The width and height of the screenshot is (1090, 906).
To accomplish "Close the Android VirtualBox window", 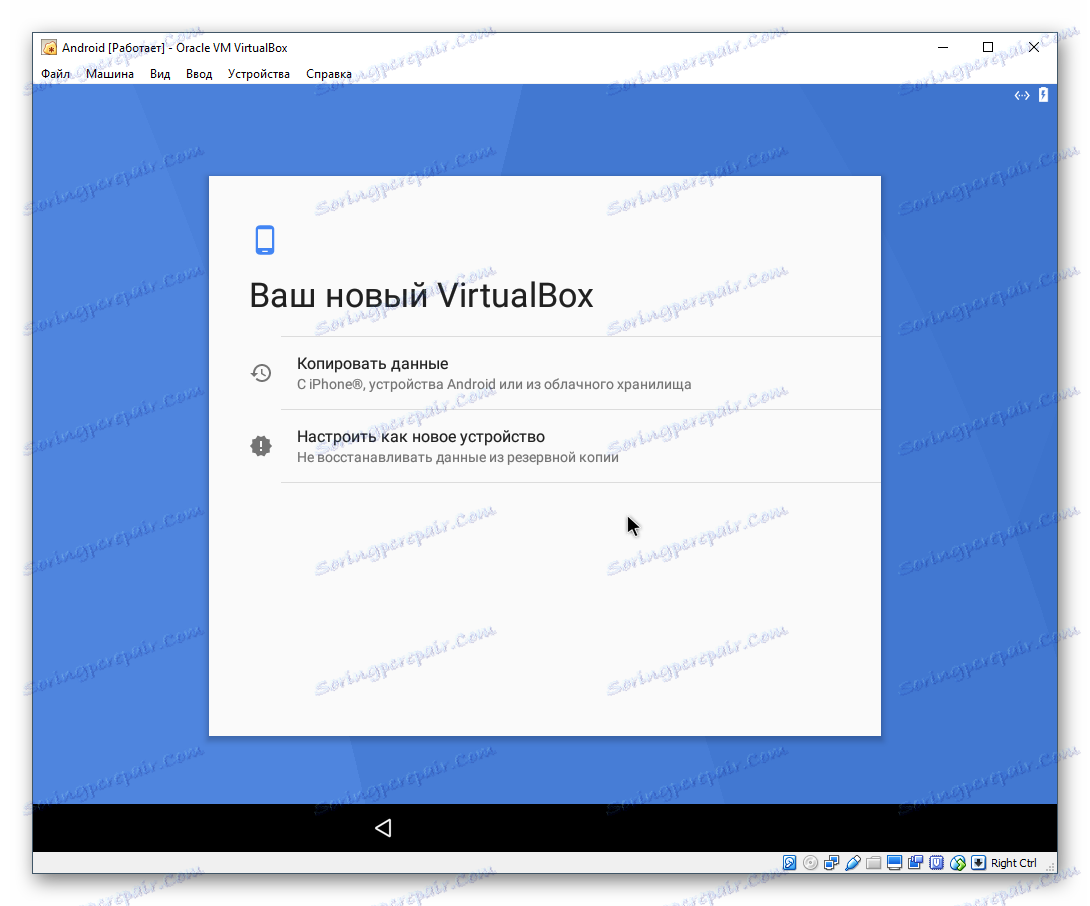I will (x=1034, y=47).
